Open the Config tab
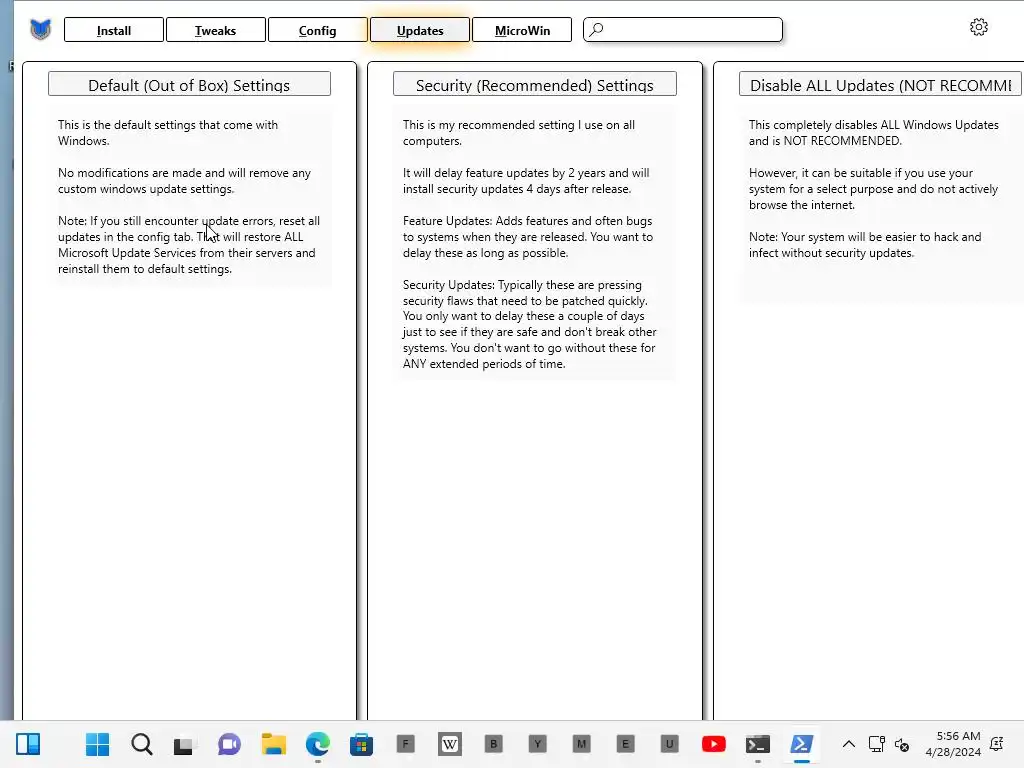Image resolution: width=1024 pixels, height=768 pixels. point(317,30)
